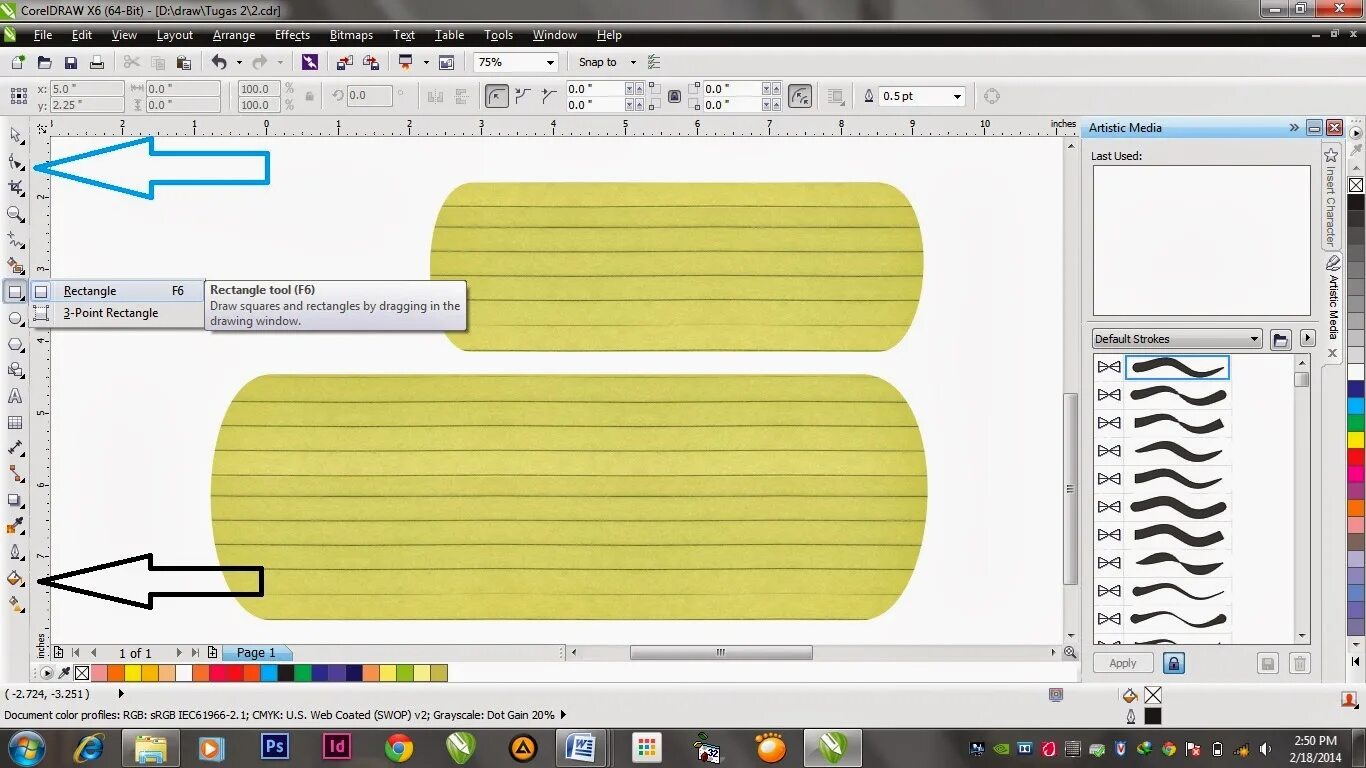Select the Polygon tool
The width and height of the screenshot is (1366, 768).
tap(15, 344)
